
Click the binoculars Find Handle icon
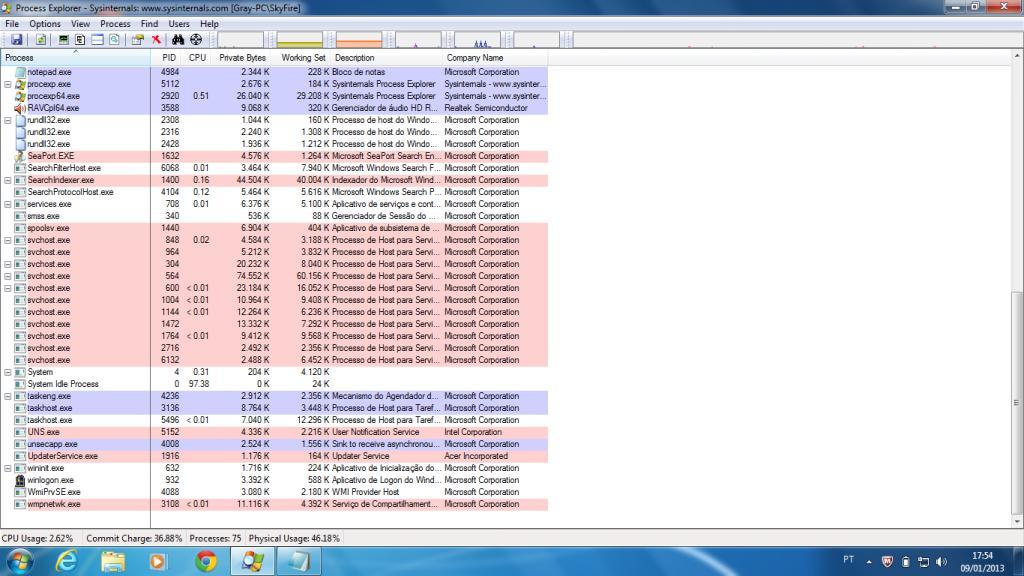[178, 40]
